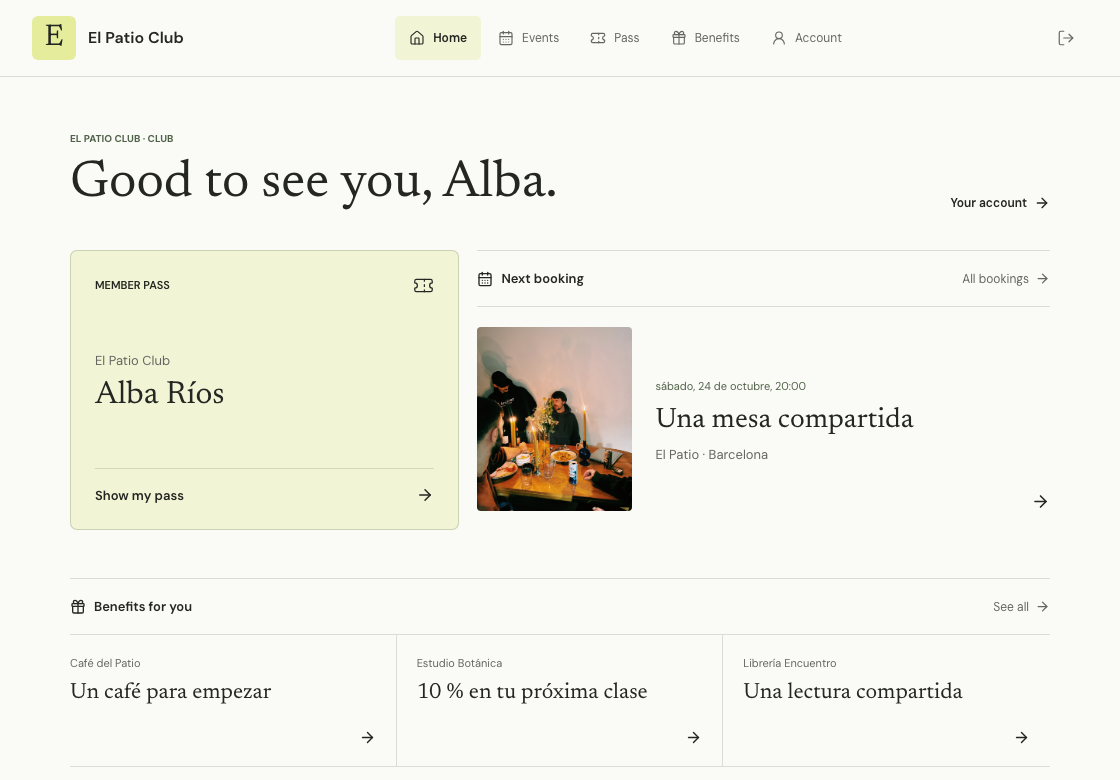Click the arrow on Una lectura compartida card
Screen dimensions: 1120x780
1021,737
